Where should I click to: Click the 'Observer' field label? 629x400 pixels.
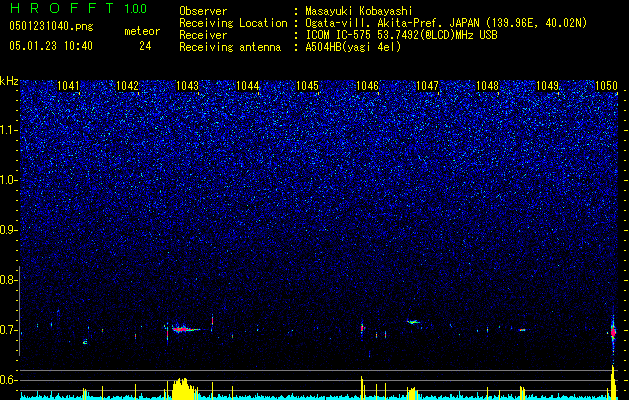pos(203,11)
